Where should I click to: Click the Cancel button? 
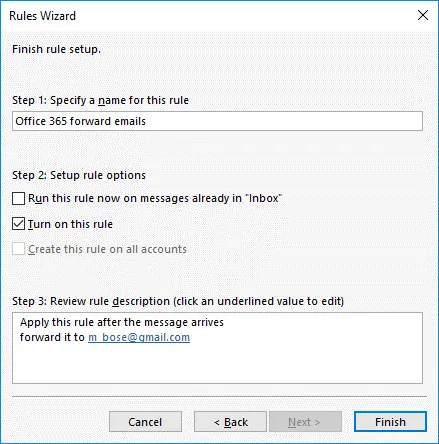pyautogui.click(x=145, y=422)
